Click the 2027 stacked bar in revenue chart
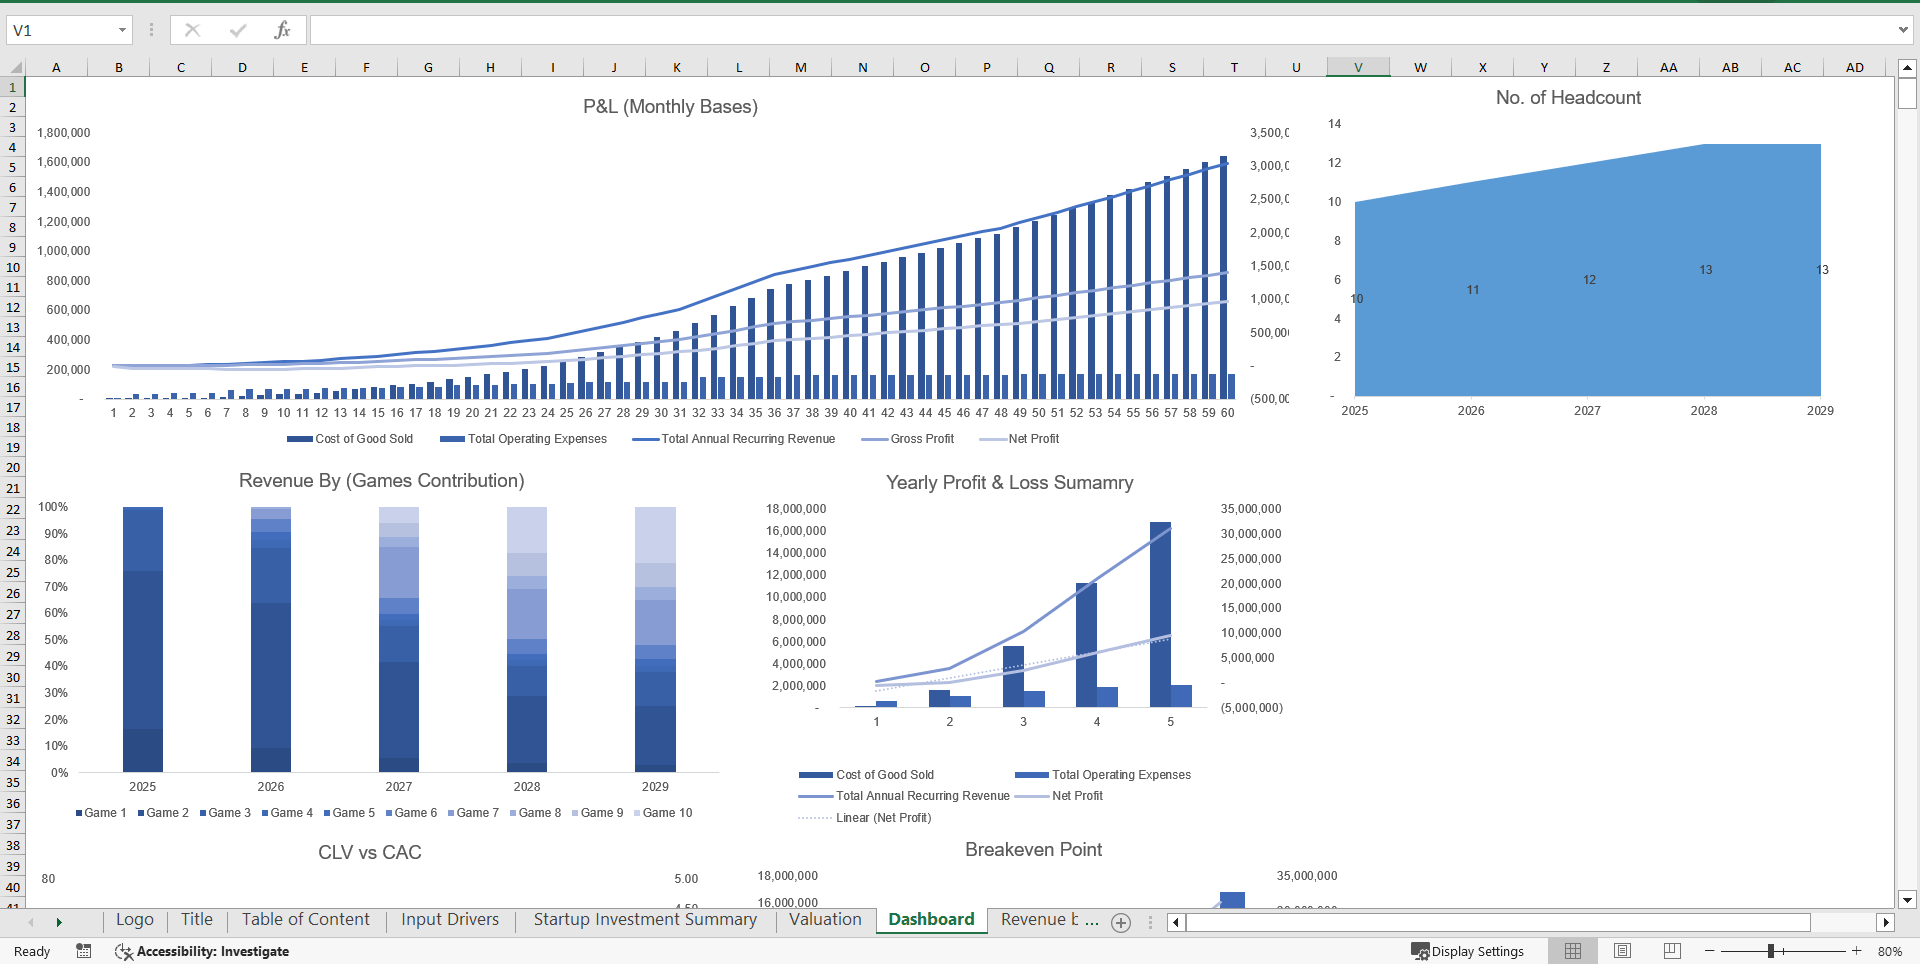 click(x=399, y=639)
